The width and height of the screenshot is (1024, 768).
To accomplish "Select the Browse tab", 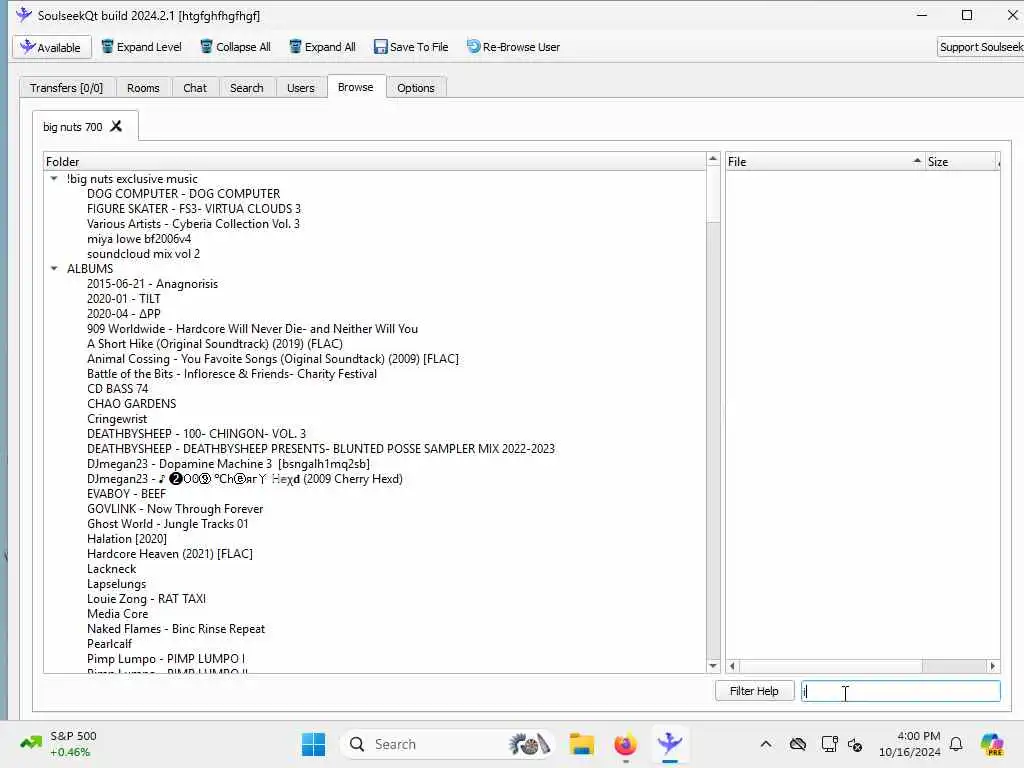I will 355,87.
